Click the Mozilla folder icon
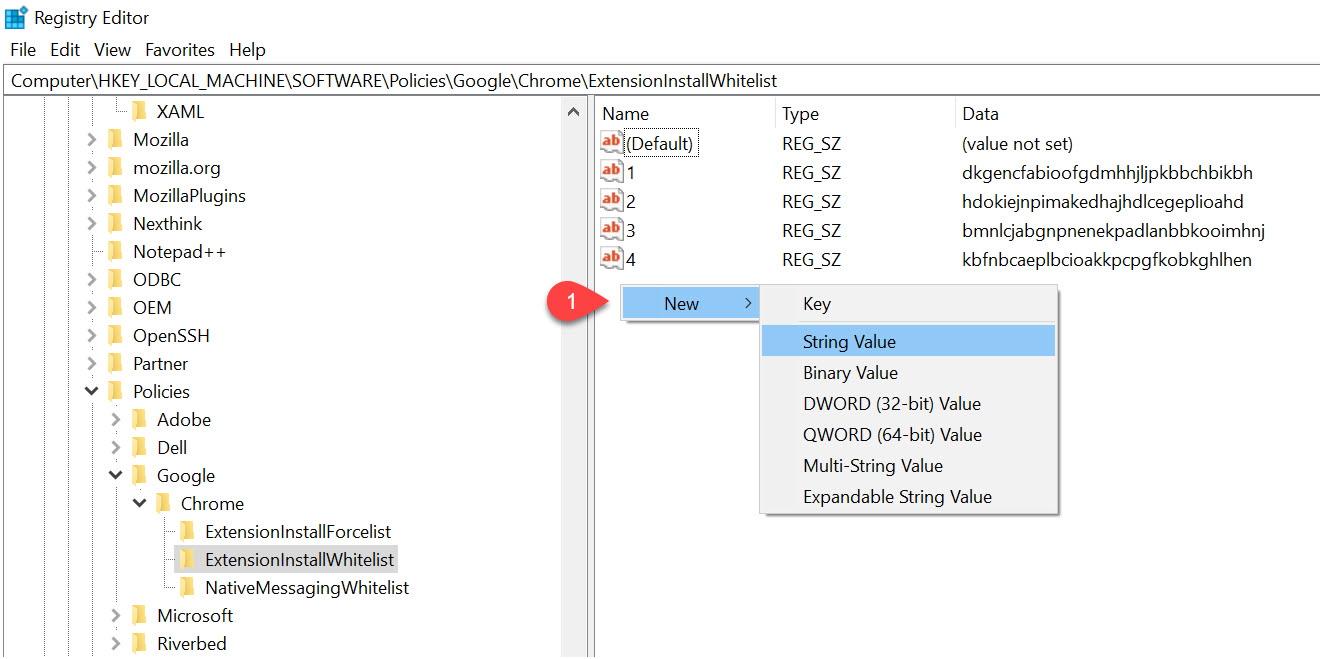The height and width of the screenshot is (659, 1320). click(x=115, y=139)
